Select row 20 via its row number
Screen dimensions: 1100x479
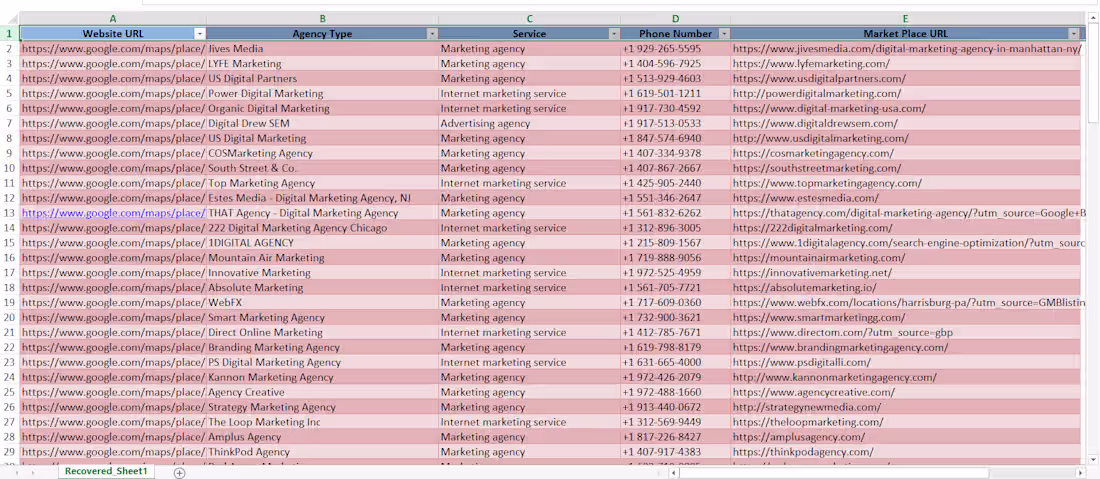(x=10, y=318)
